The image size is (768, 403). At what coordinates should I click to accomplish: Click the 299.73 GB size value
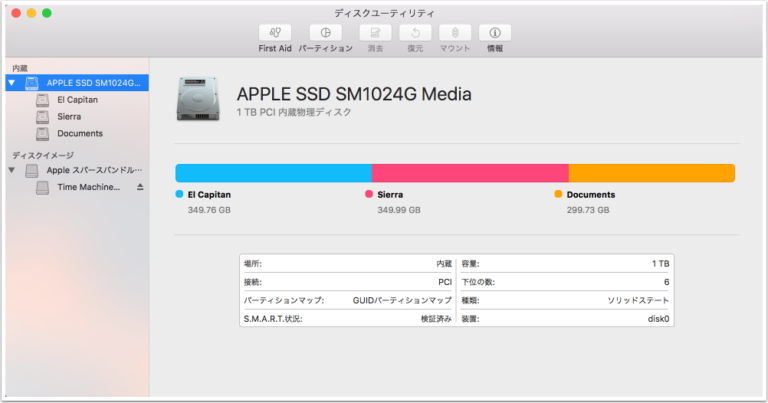click(588, 210)
